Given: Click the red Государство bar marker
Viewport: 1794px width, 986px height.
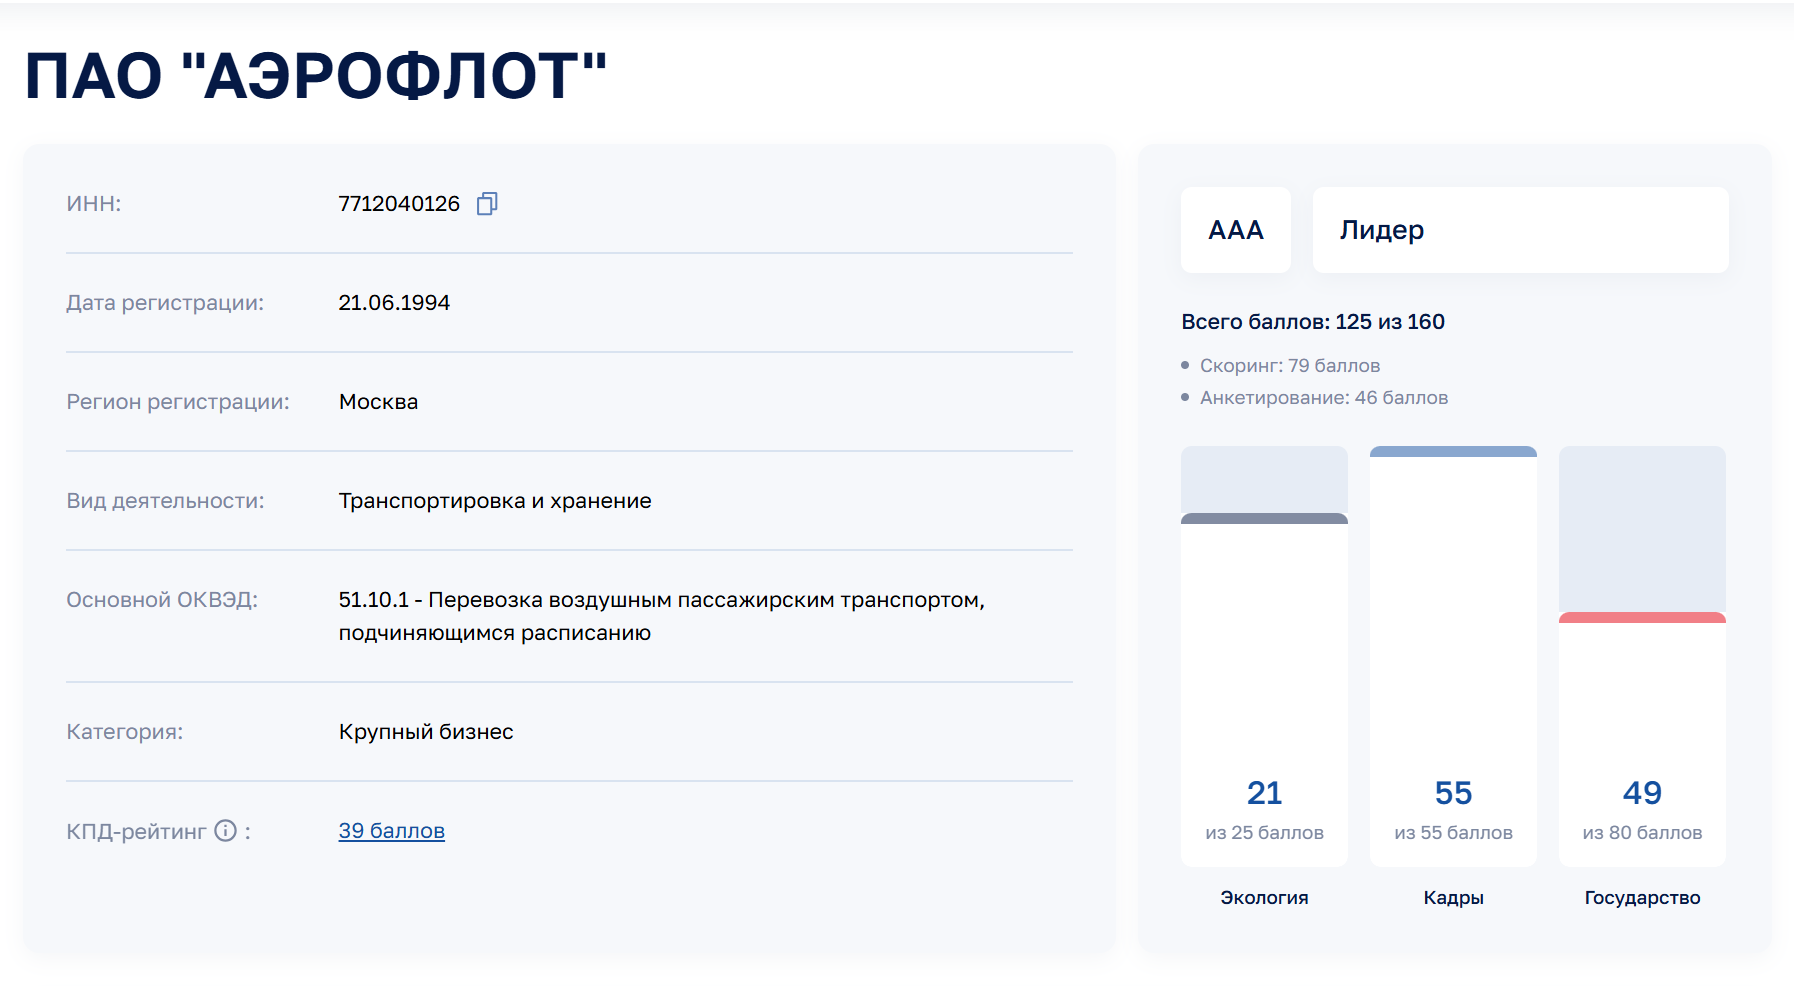Looking at the screenshot, I should [1641, 618].
